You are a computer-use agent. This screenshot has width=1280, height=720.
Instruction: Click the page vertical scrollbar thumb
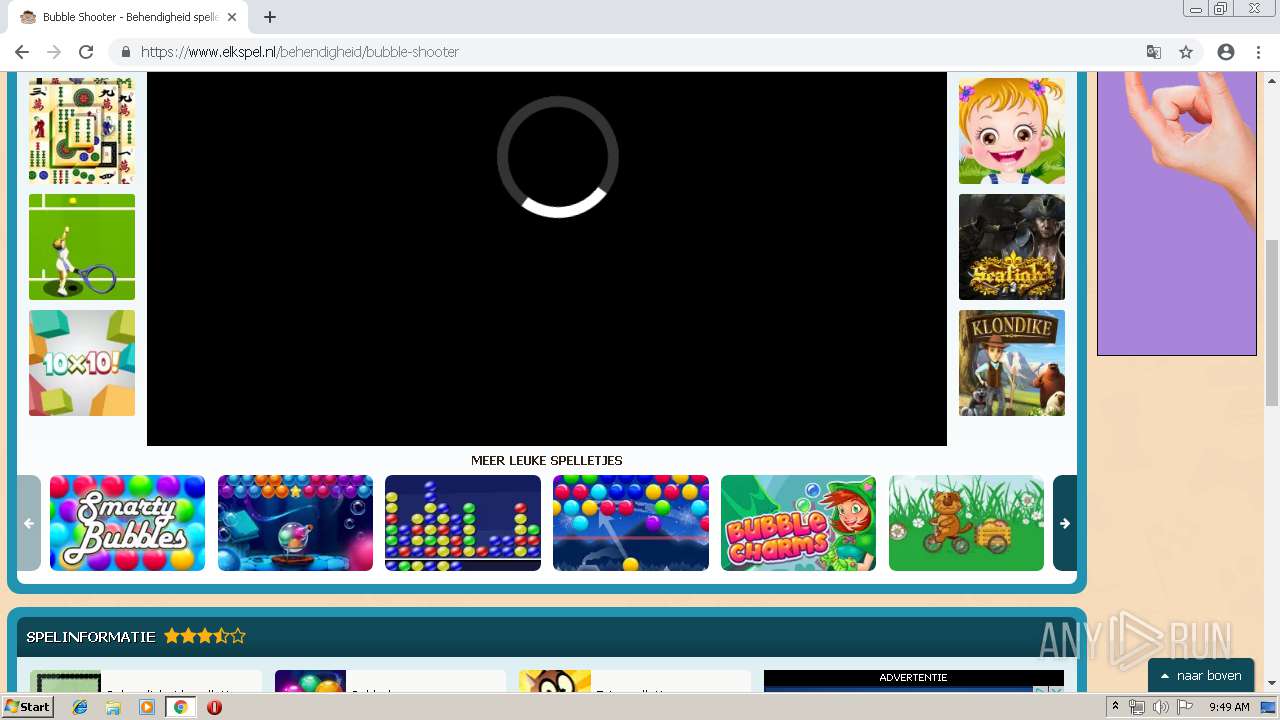point(1272,322)
